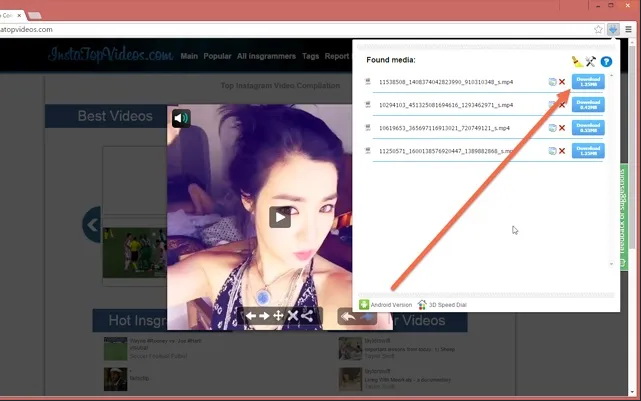Click file type icon beside 10619653 file
The width and height of the screenshot is (641, 401).
point(368,128)
